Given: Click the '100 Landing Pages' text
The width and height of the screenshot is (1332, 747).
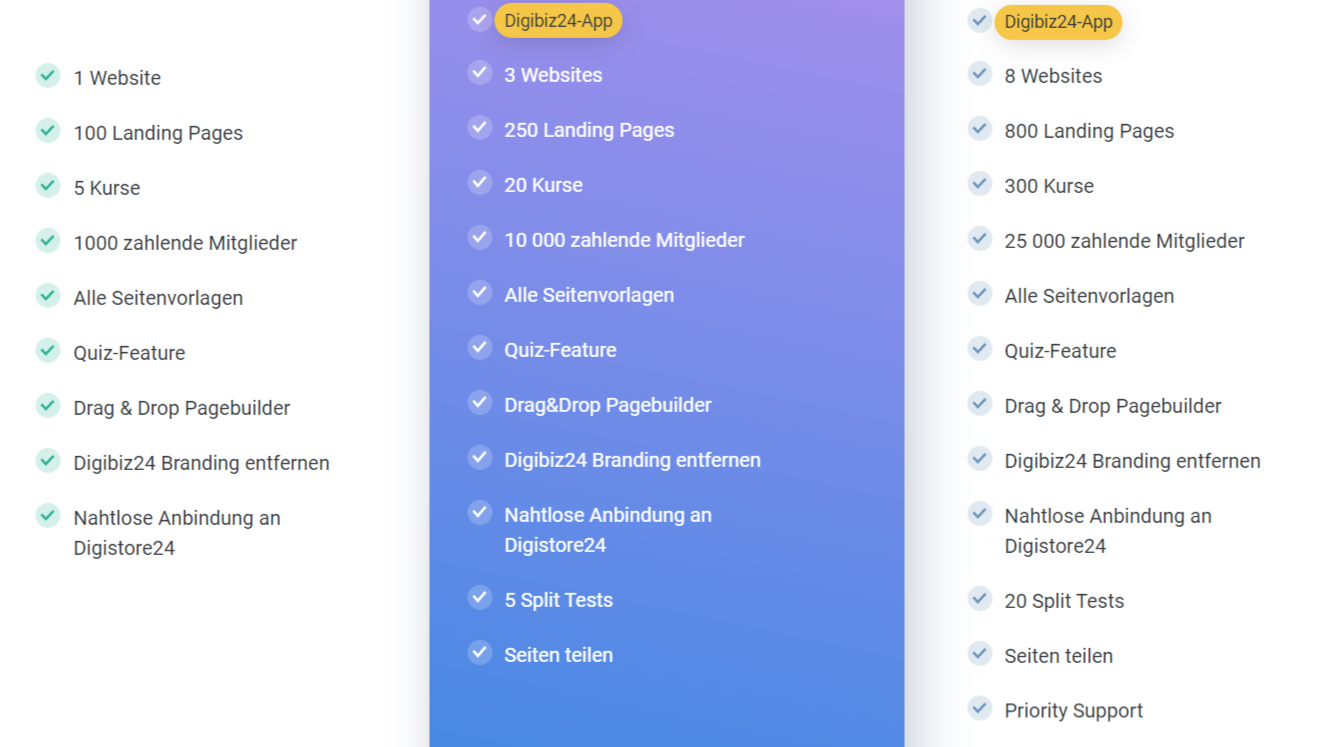Looking at the screenshot, I should 158,133.
